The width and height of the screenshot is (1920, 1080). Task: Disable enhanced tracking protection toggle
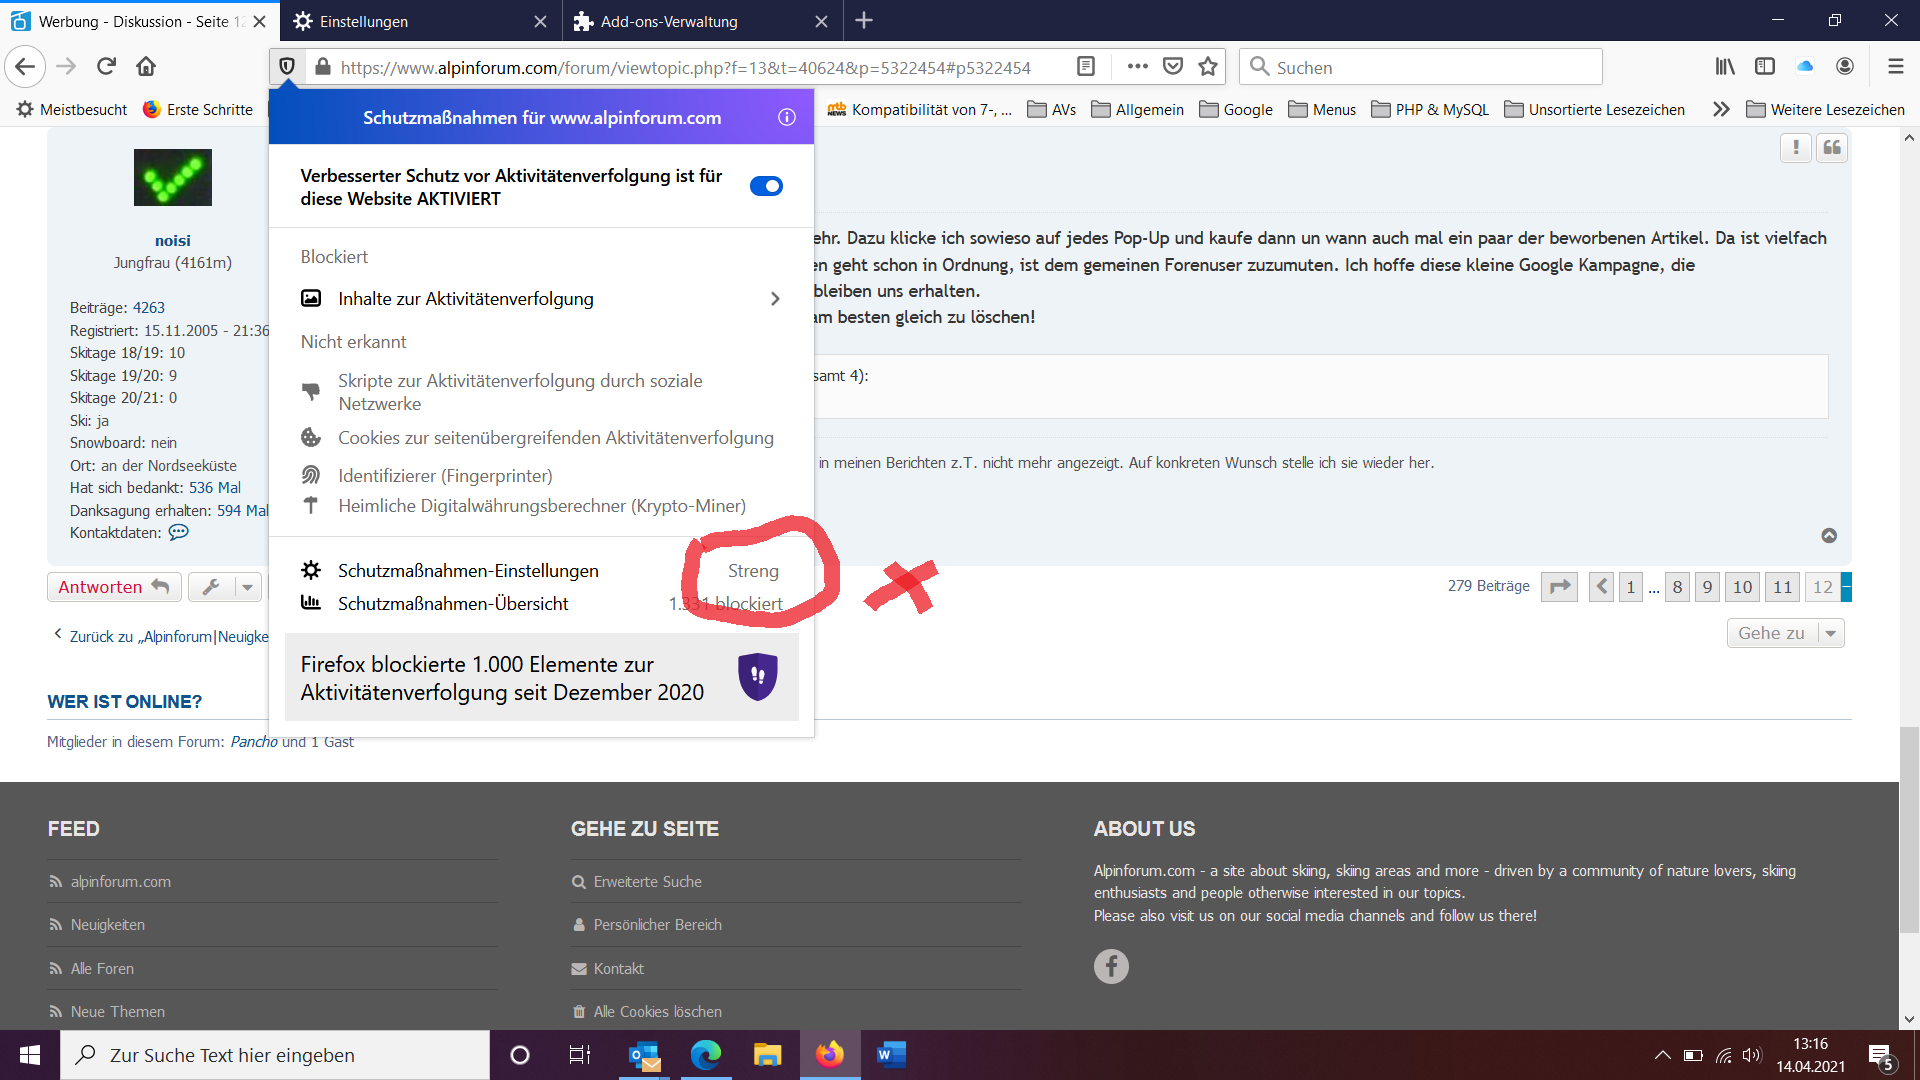click(x=766, y=187)
